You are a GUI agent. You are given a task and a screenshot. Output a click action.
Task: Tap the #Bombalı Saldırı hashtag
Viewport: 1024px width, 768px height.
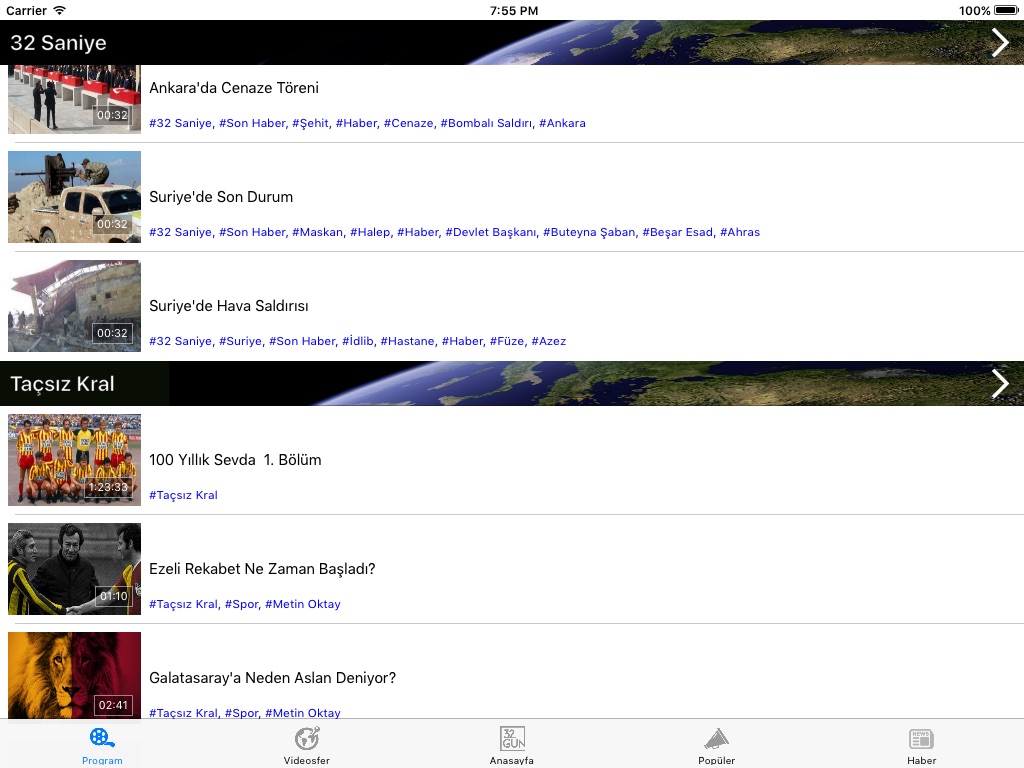(x=486, y=123)
